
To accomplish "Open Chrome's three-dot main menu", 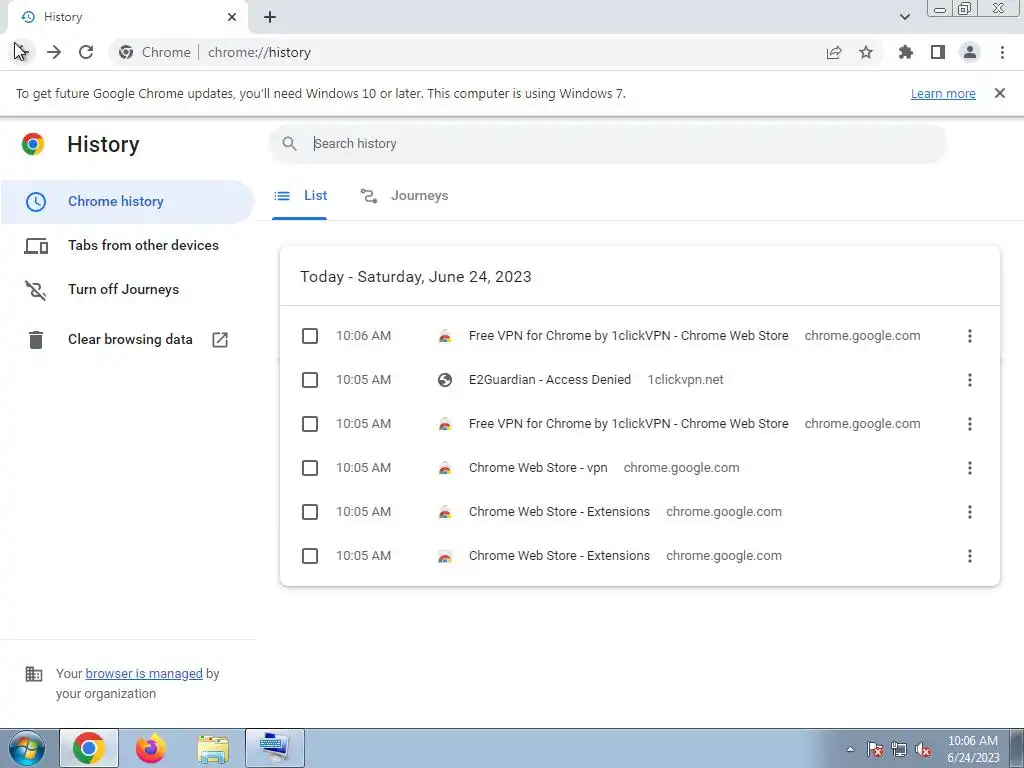I will 1002,52.
